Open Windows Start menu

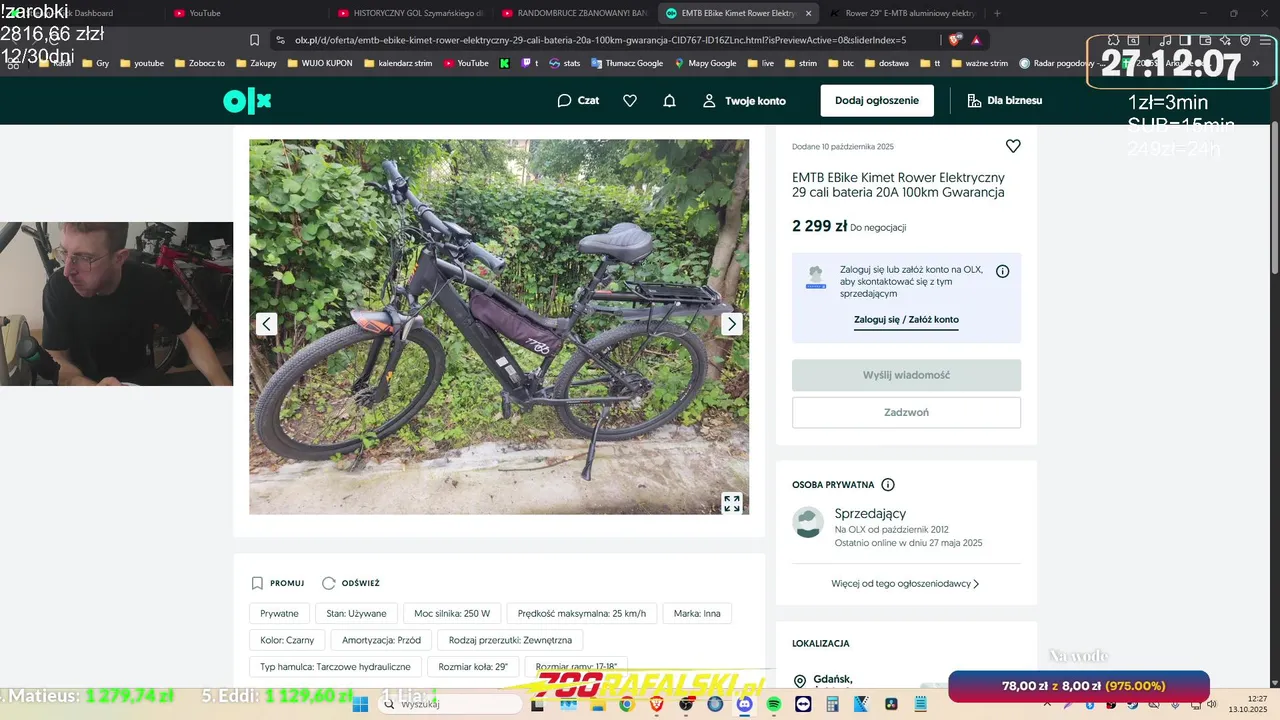click(360, 704)
